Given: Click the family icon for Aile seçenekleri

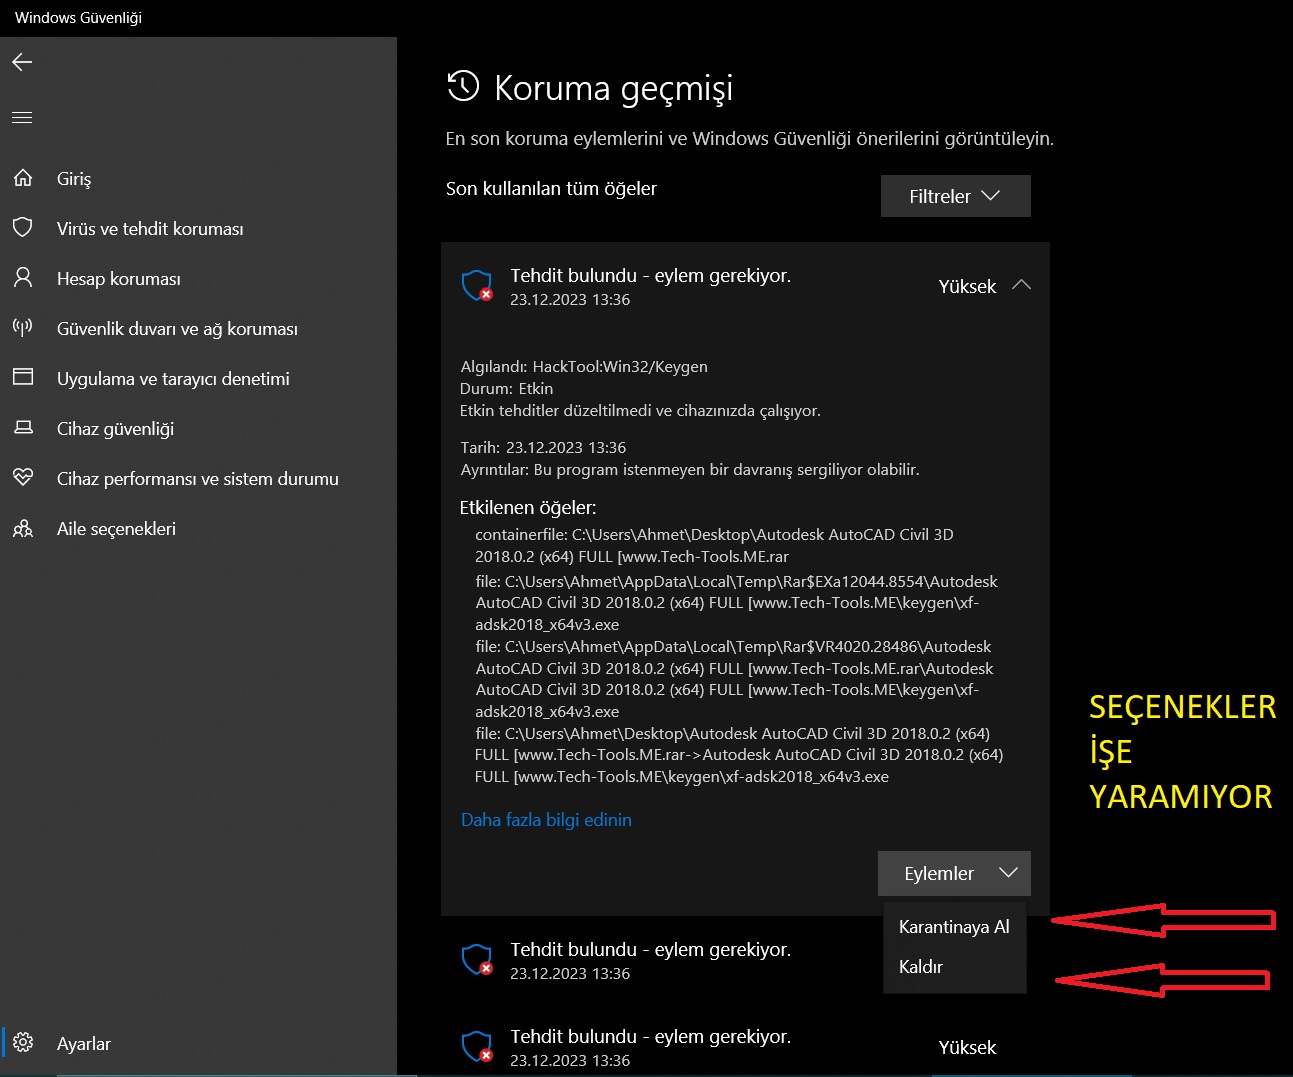Looking at the screenshot, I should click(x=23, y=528).
